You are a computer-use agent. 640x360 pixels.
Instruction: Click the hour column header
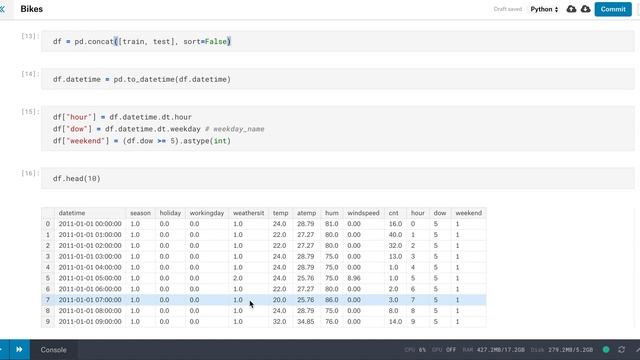pyautogui.click(x=418, y=213)
